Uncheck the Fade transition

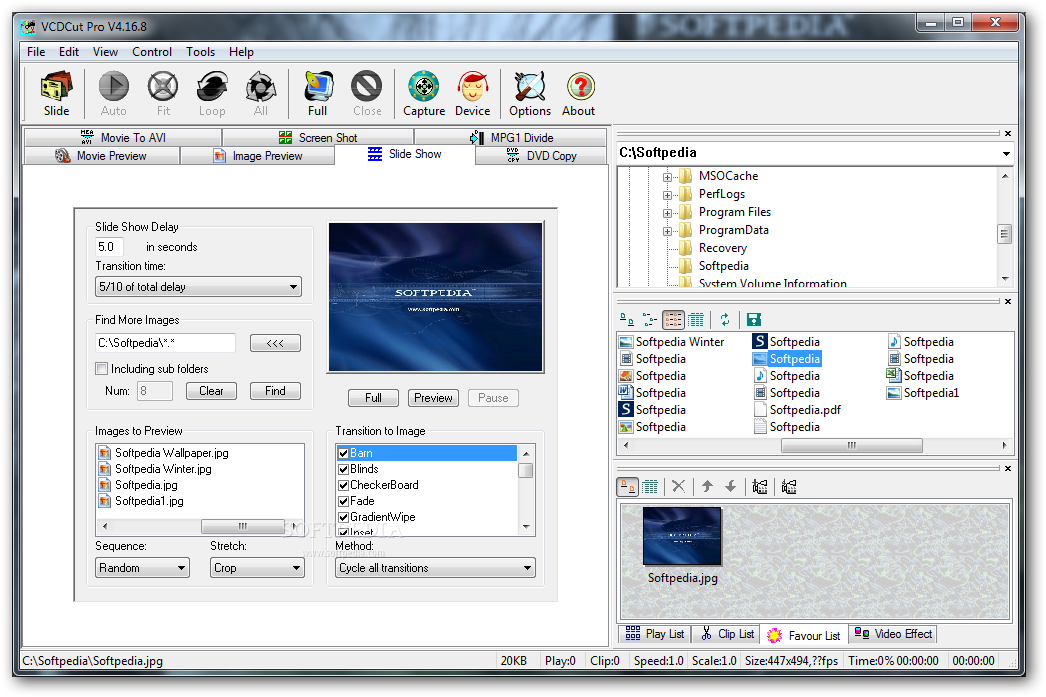pyautogui.click(x=344, y=502)
